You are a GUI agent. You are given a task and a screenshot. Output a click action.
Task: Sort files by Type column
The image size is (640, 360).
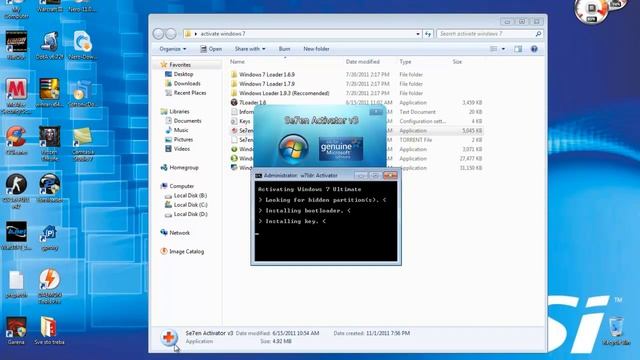point(405,62)
